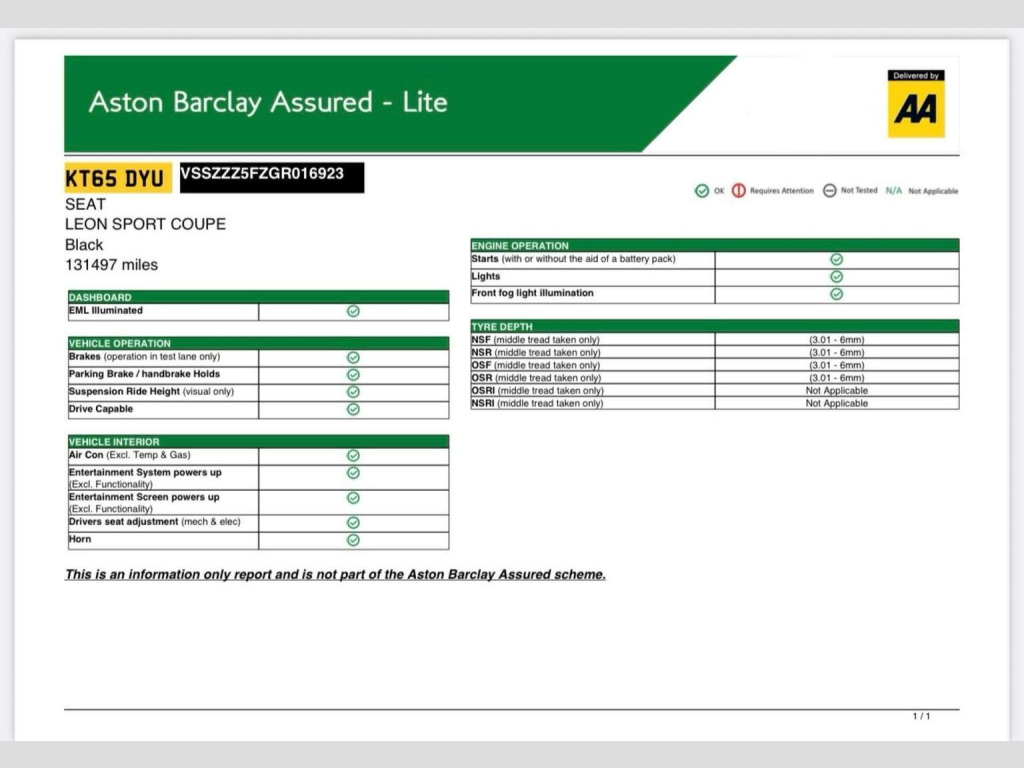1024x768 pixels.
Task: Click the EML Illuminated OK status icon
Action: (x=353, y=311)
